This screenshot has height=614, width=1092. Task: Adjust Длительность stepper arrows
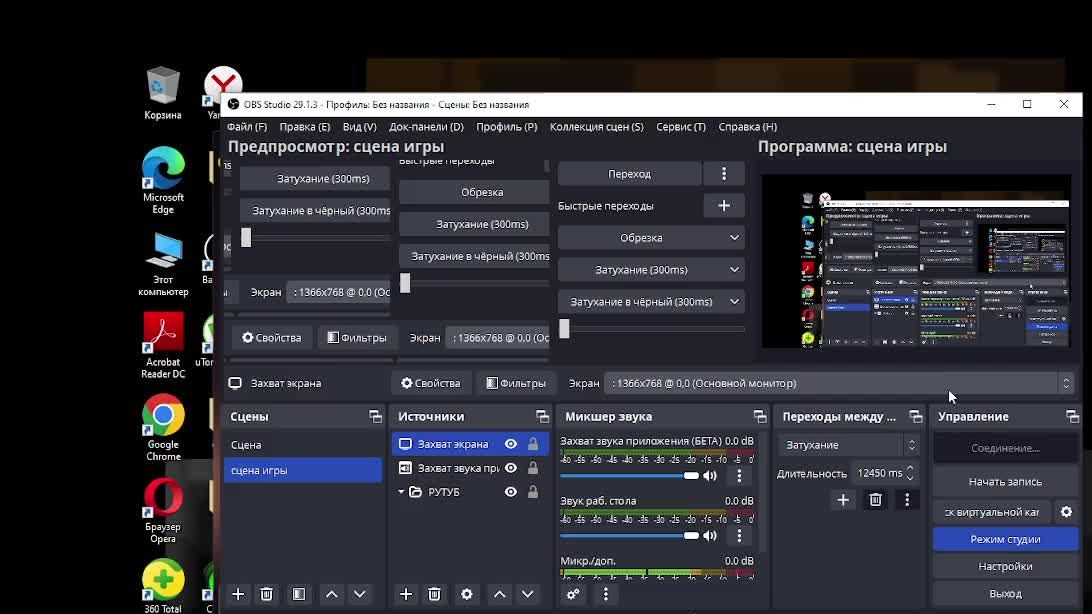(910, 473)
